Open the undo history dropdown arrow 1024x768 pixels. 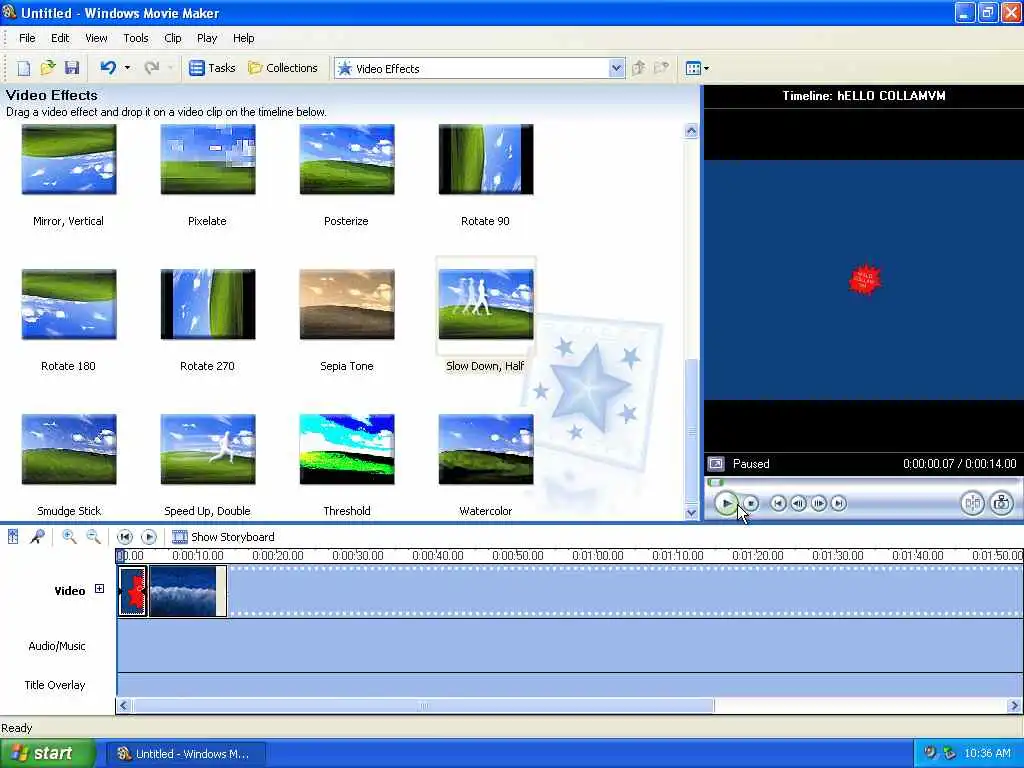127,68
